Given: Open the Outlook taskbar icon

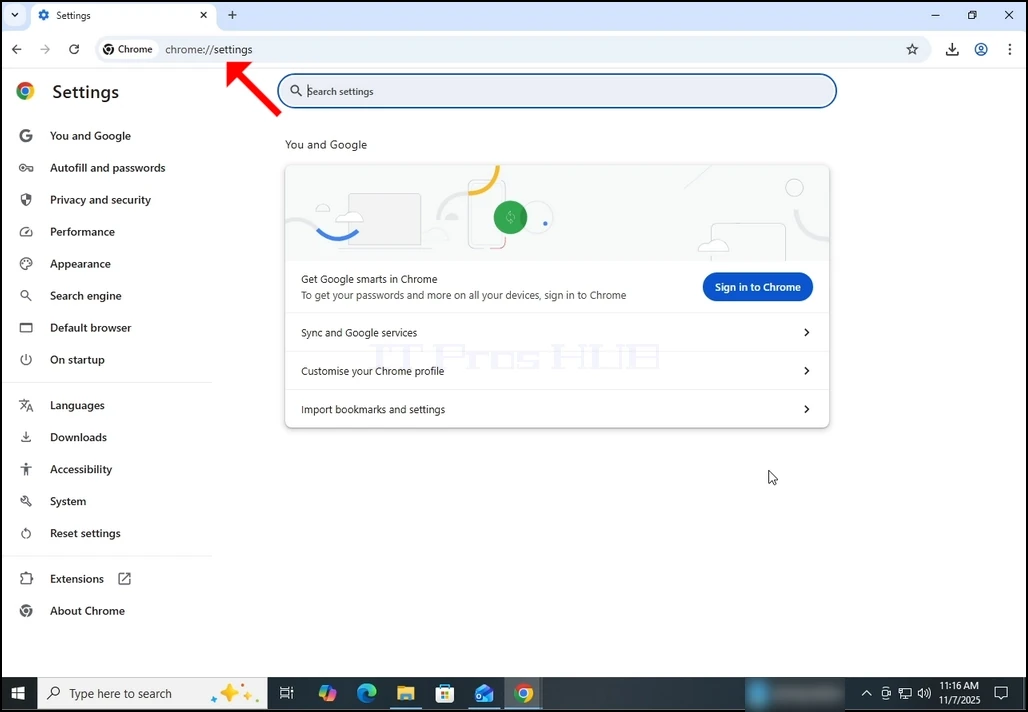Looking at the screenshot, I should tap(484, 694).
